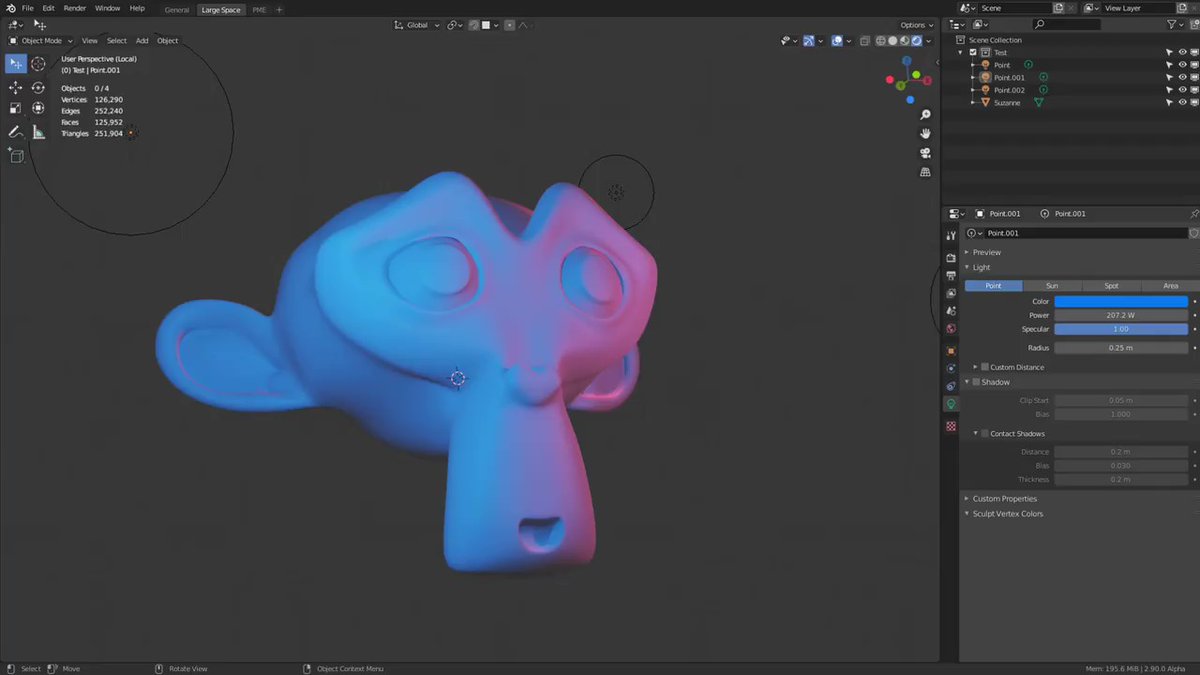Switch to the PME workspace tab
Screen dimensions: 1200x675
(x=260, y=9)
